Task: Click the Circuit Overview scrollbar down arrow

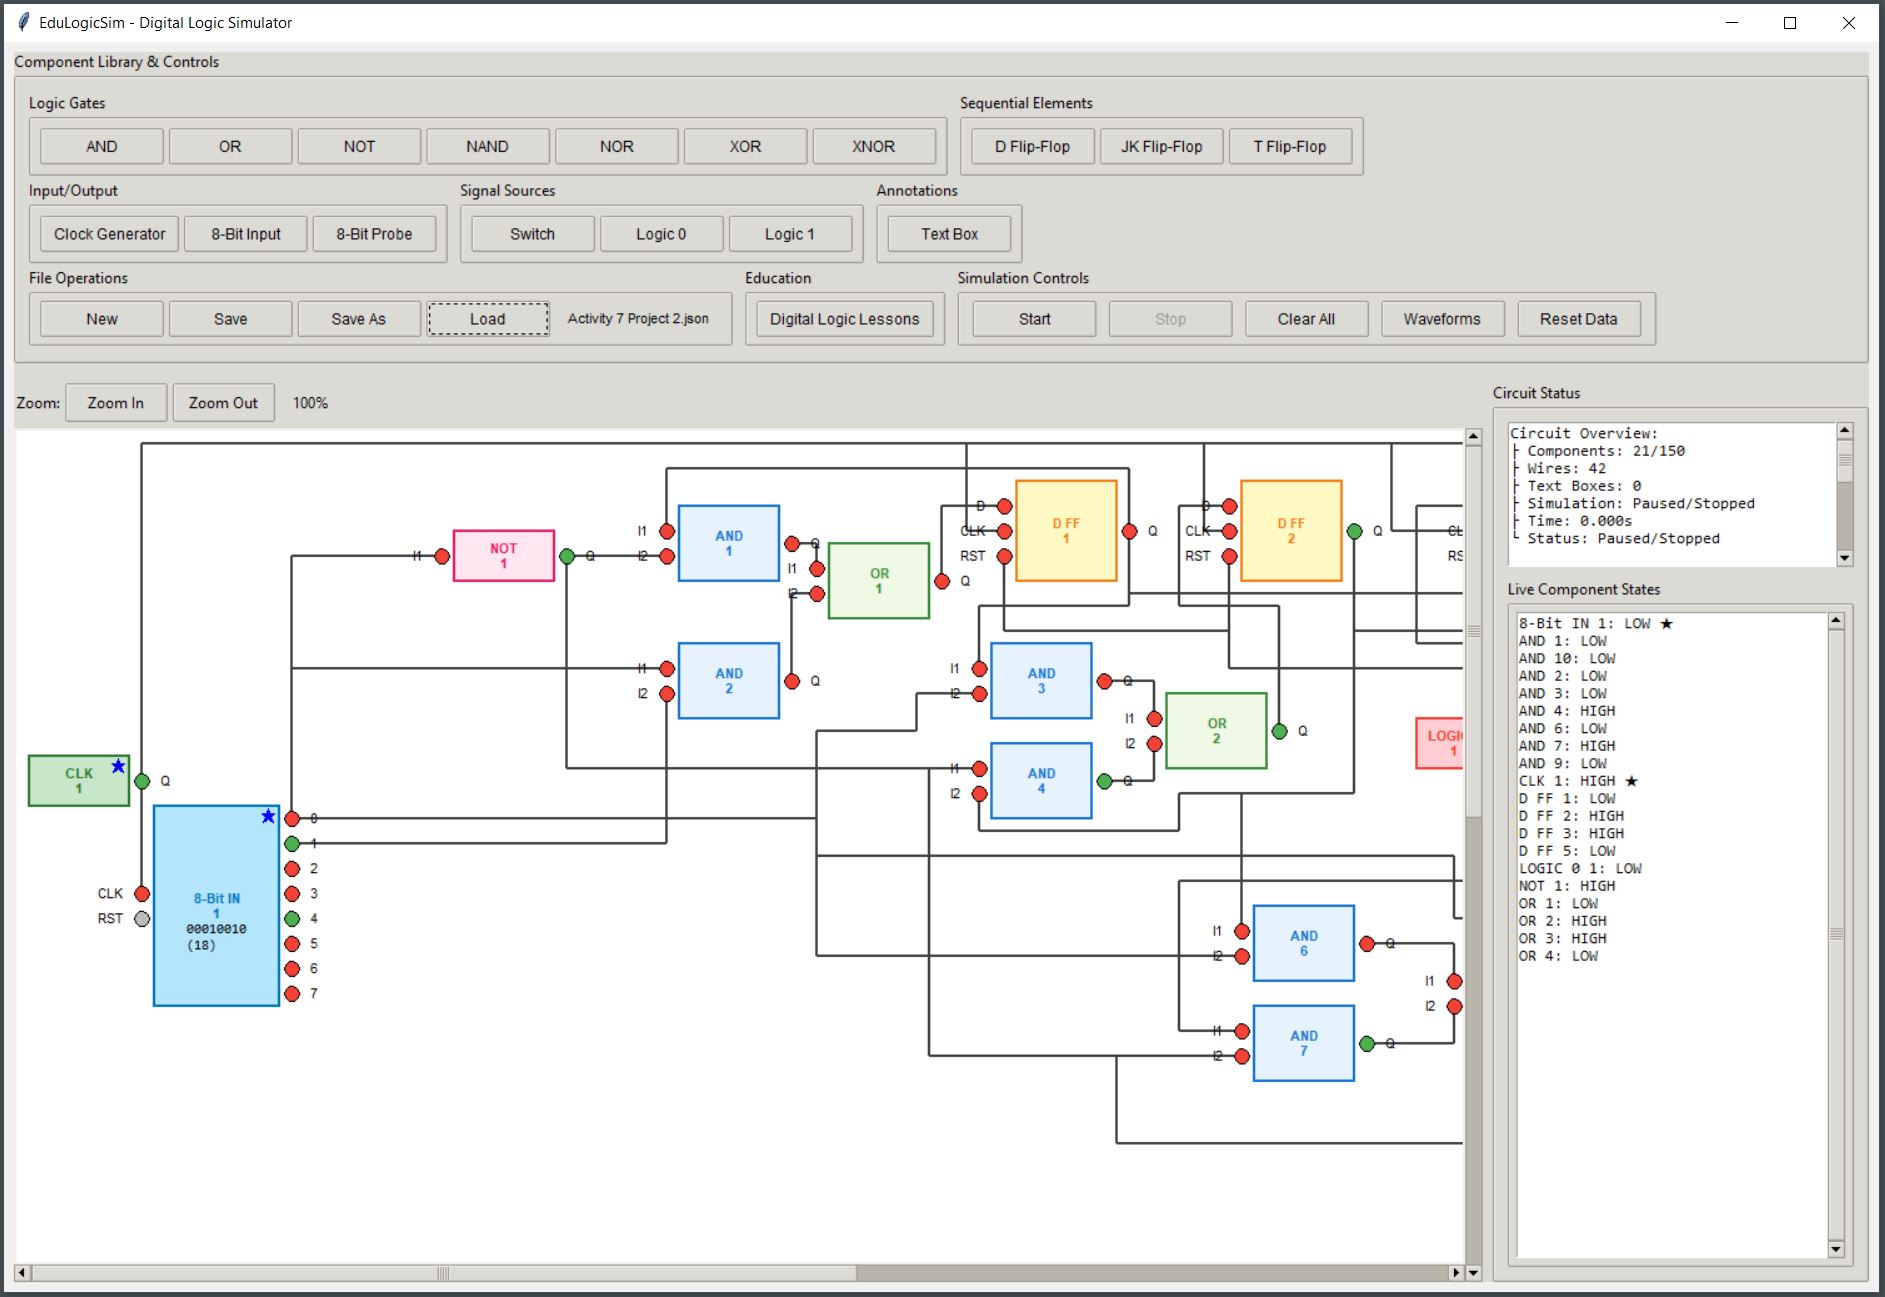Action: coord(1845,558)
